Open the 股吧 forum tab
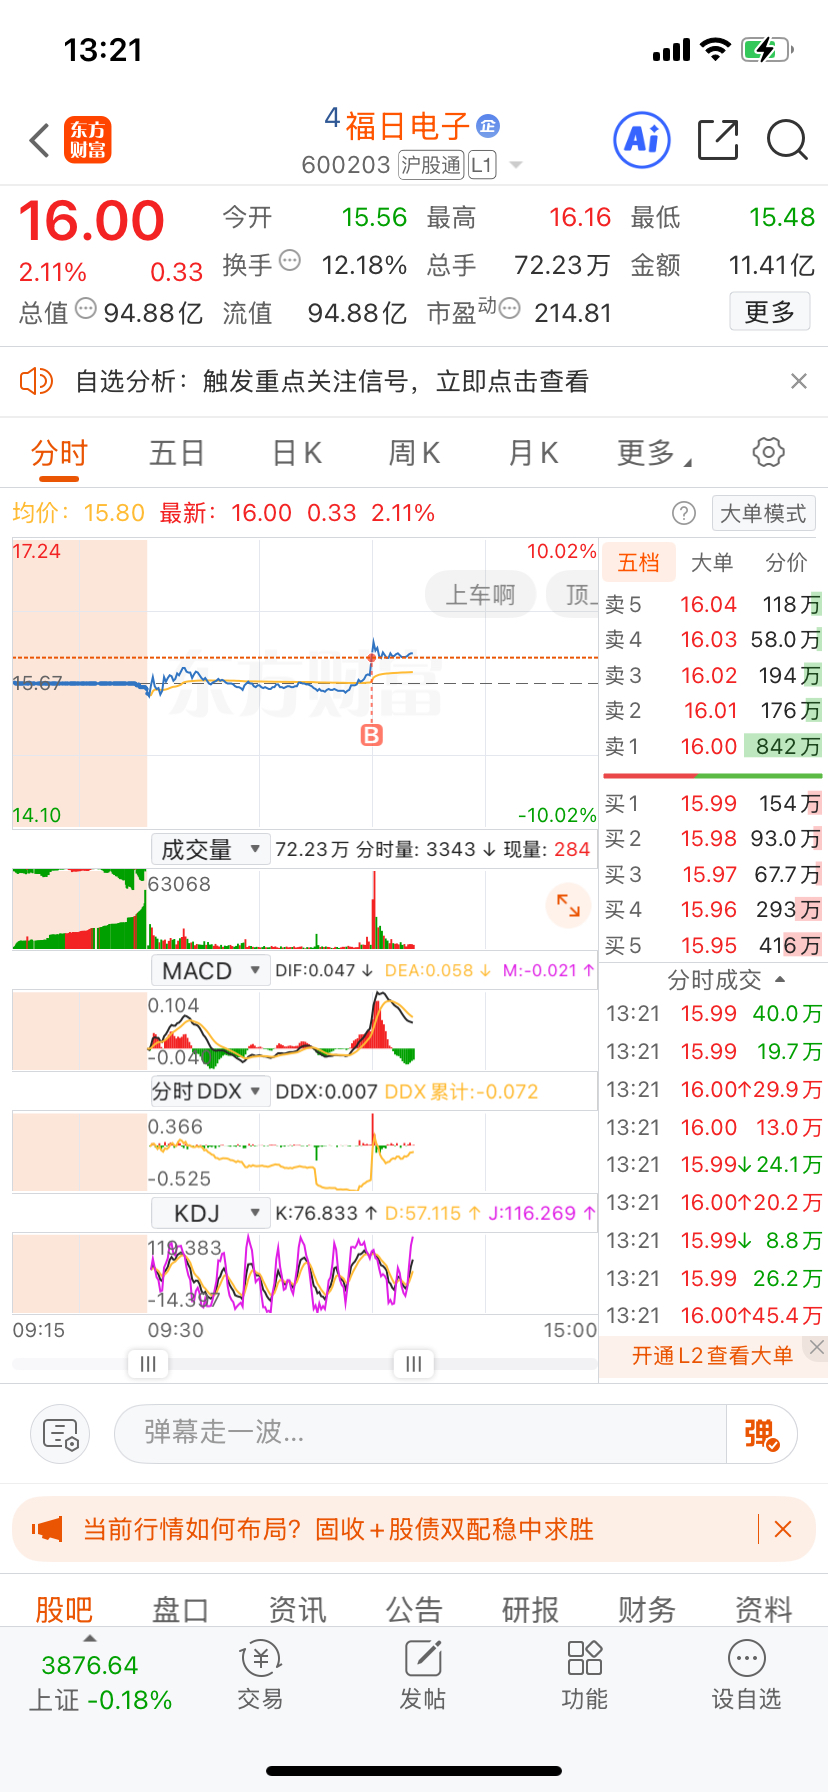 [x=64, y=1609]
